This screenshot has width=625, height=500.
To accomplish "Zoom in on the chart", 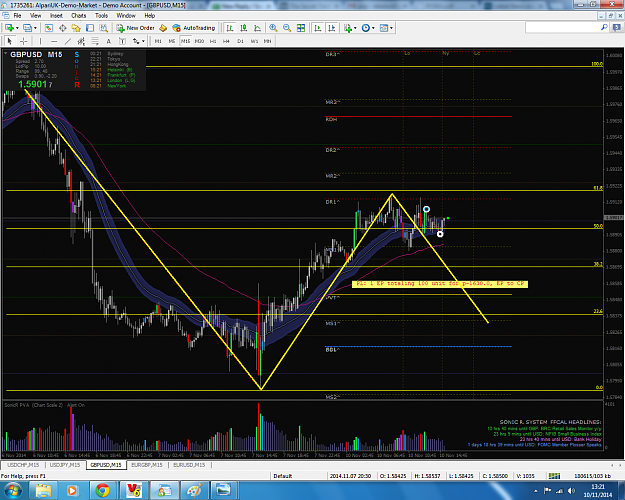I will (273, 28).
